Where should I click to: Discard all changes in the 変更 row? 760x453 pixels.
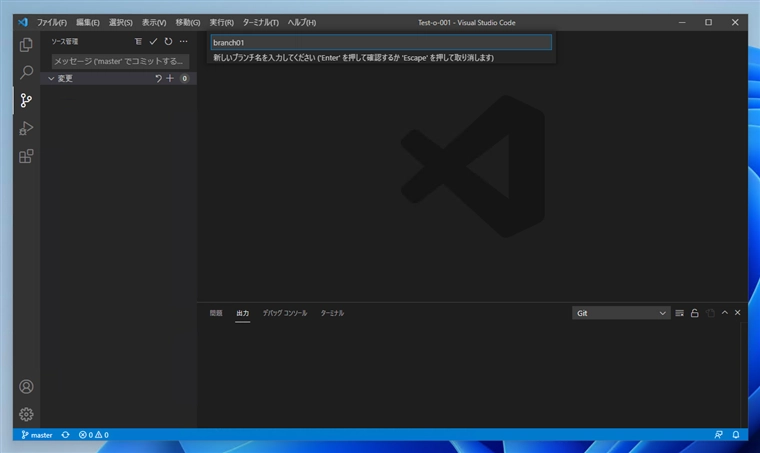click(158, 78)
